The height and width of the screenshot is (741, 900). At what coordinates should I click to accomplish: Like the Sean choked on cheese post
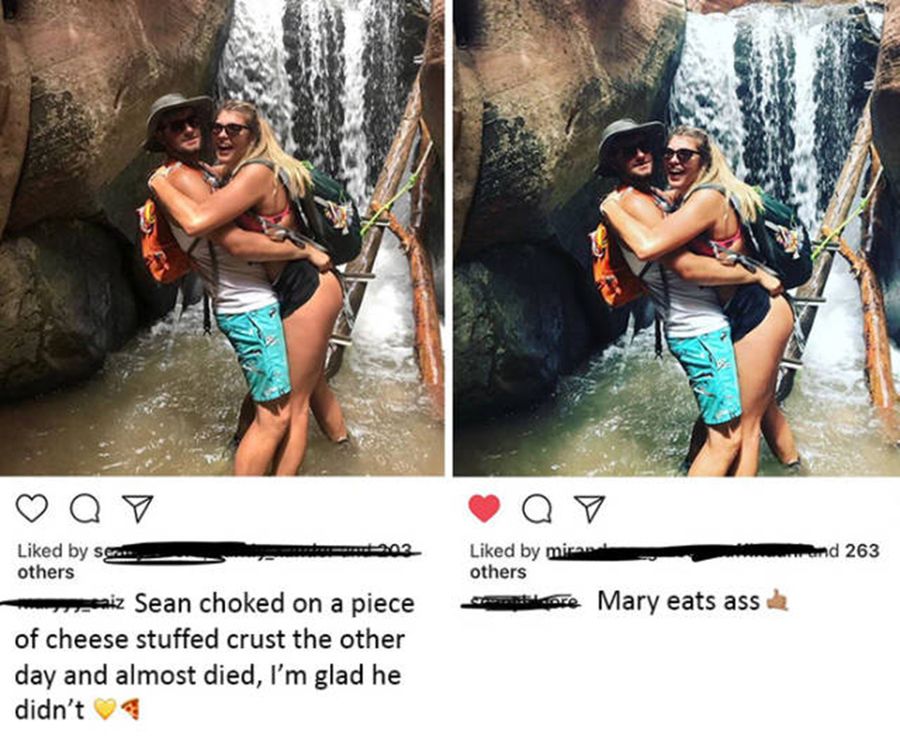tap(32, 508)
